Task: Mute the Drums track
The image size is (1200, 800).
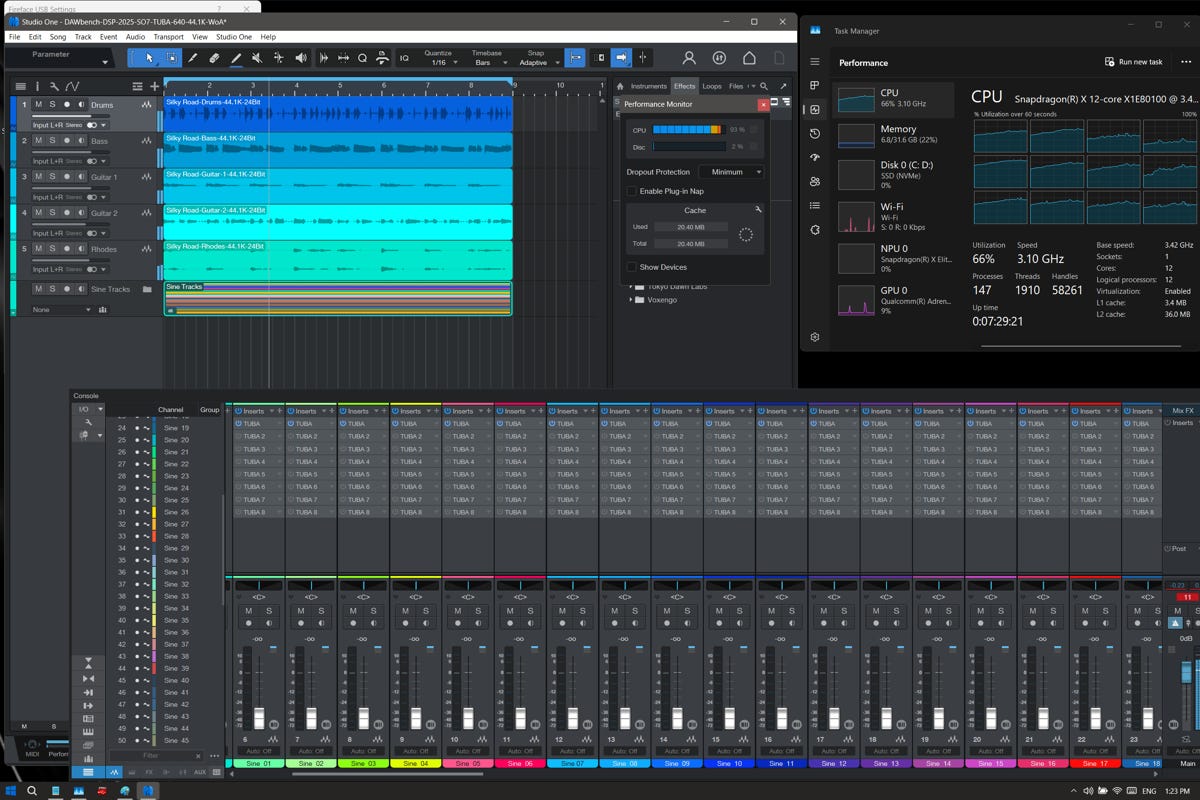Action: (x=39, y=104)
